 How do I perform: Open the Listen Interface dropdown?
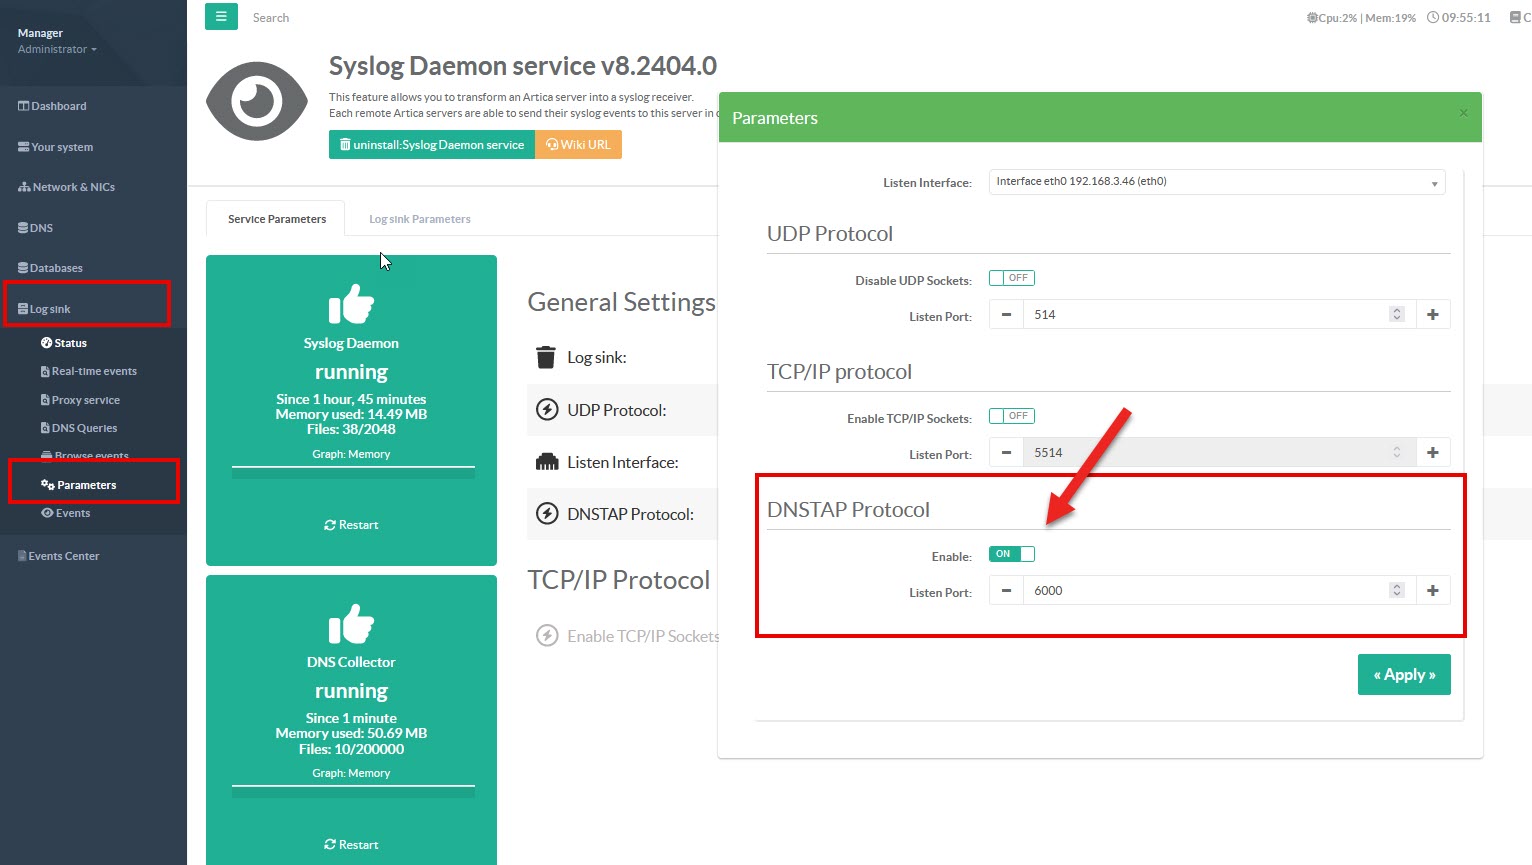(x=1216, y=182)
